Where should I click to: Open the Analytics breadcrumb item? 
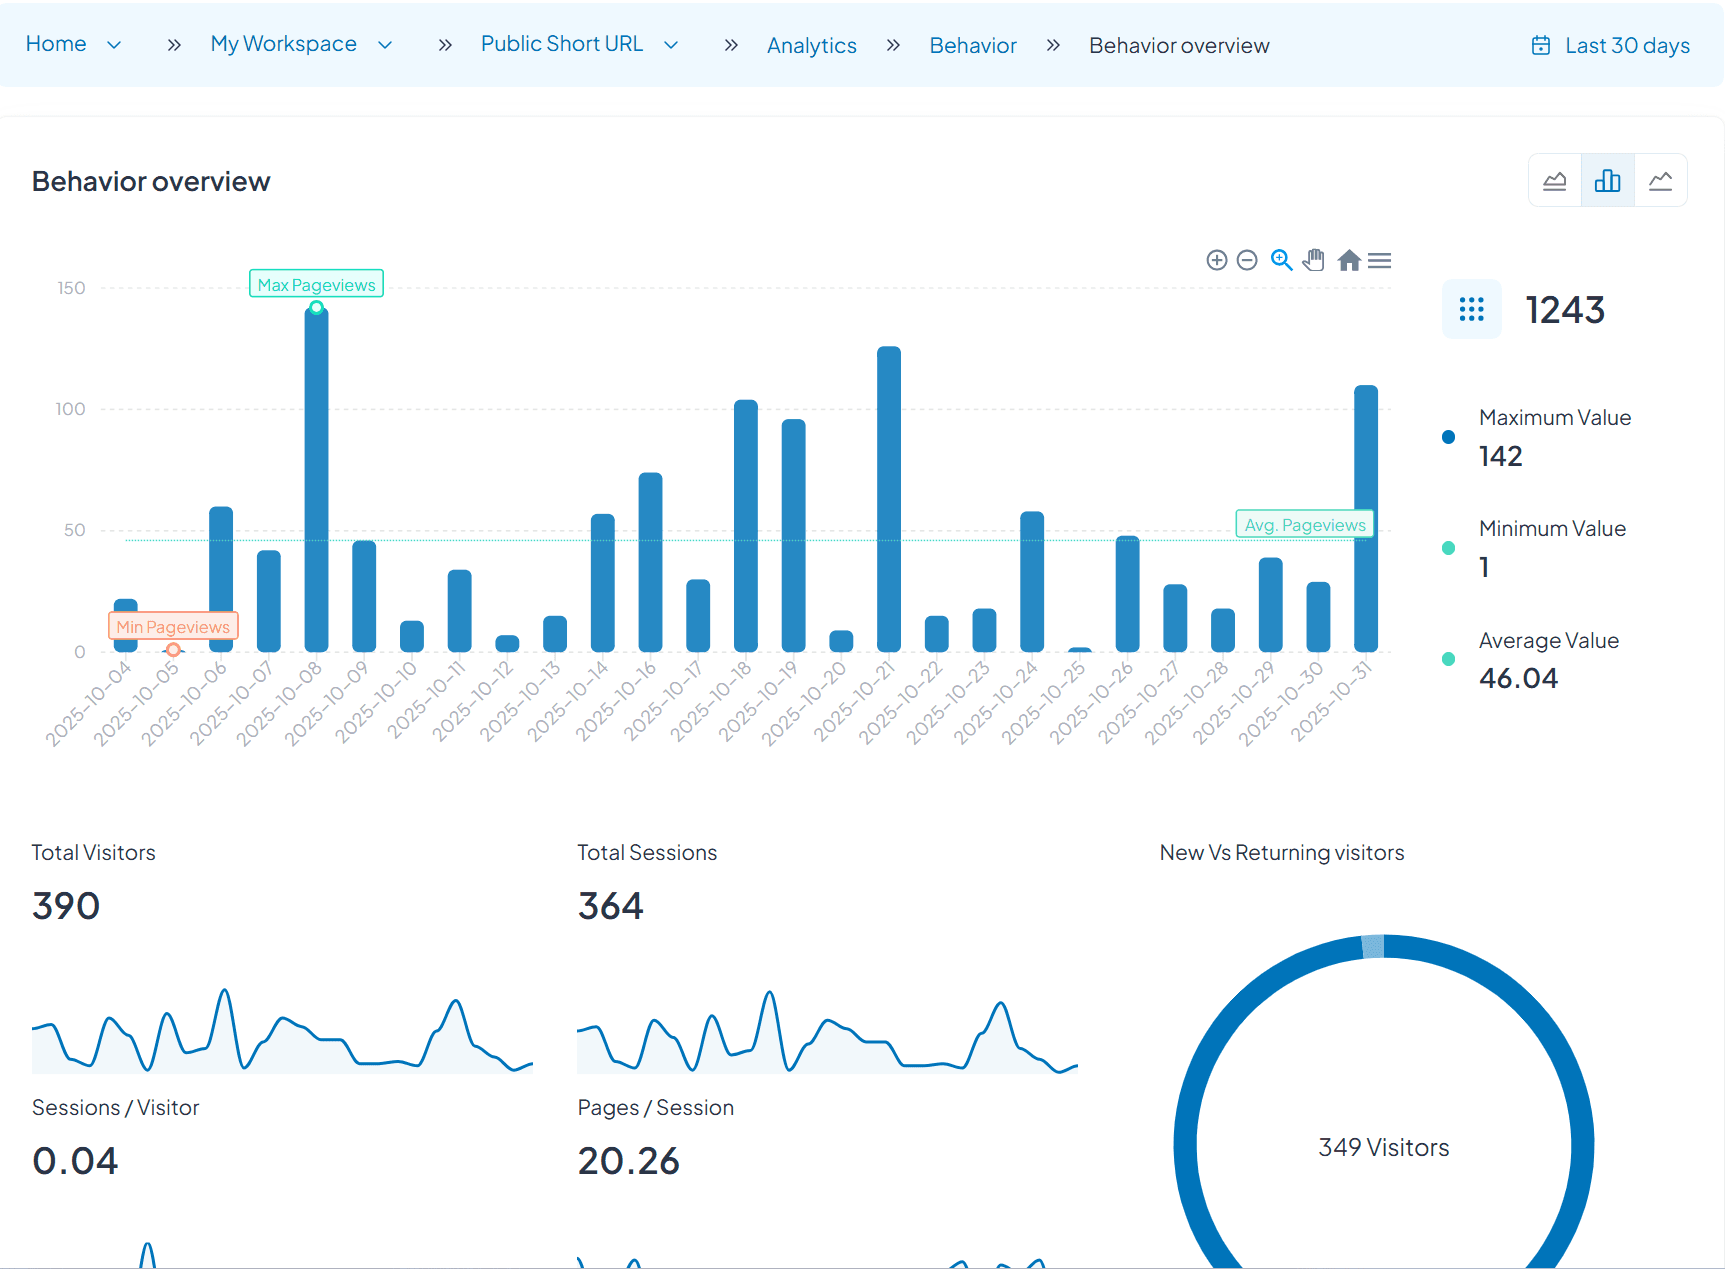(x=811, y=45)
